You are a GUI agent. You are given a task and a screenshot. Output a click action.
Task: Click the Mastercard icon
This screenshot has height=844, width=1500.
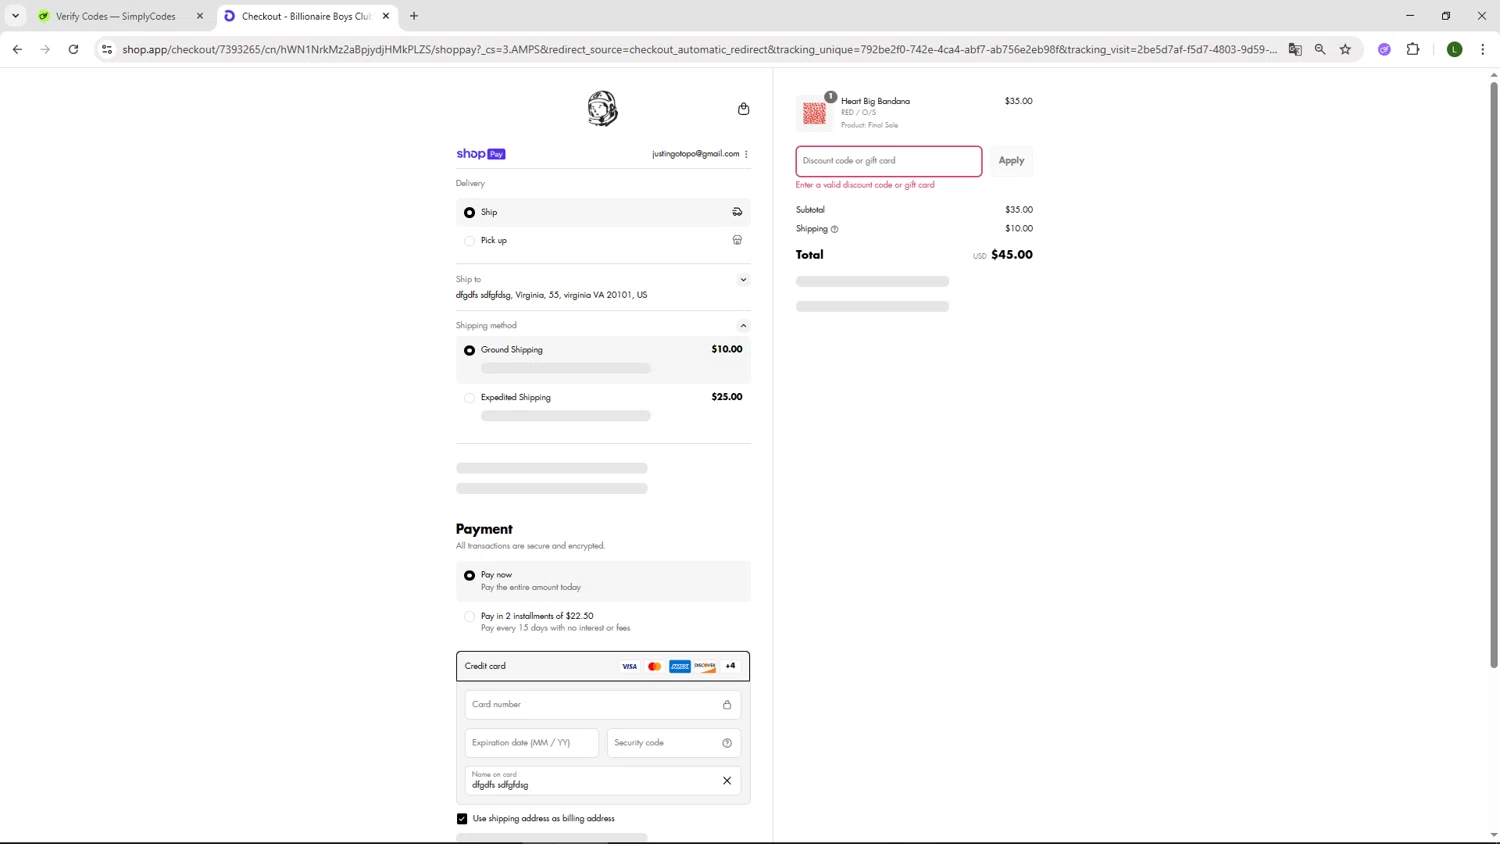tap(654, 666)
